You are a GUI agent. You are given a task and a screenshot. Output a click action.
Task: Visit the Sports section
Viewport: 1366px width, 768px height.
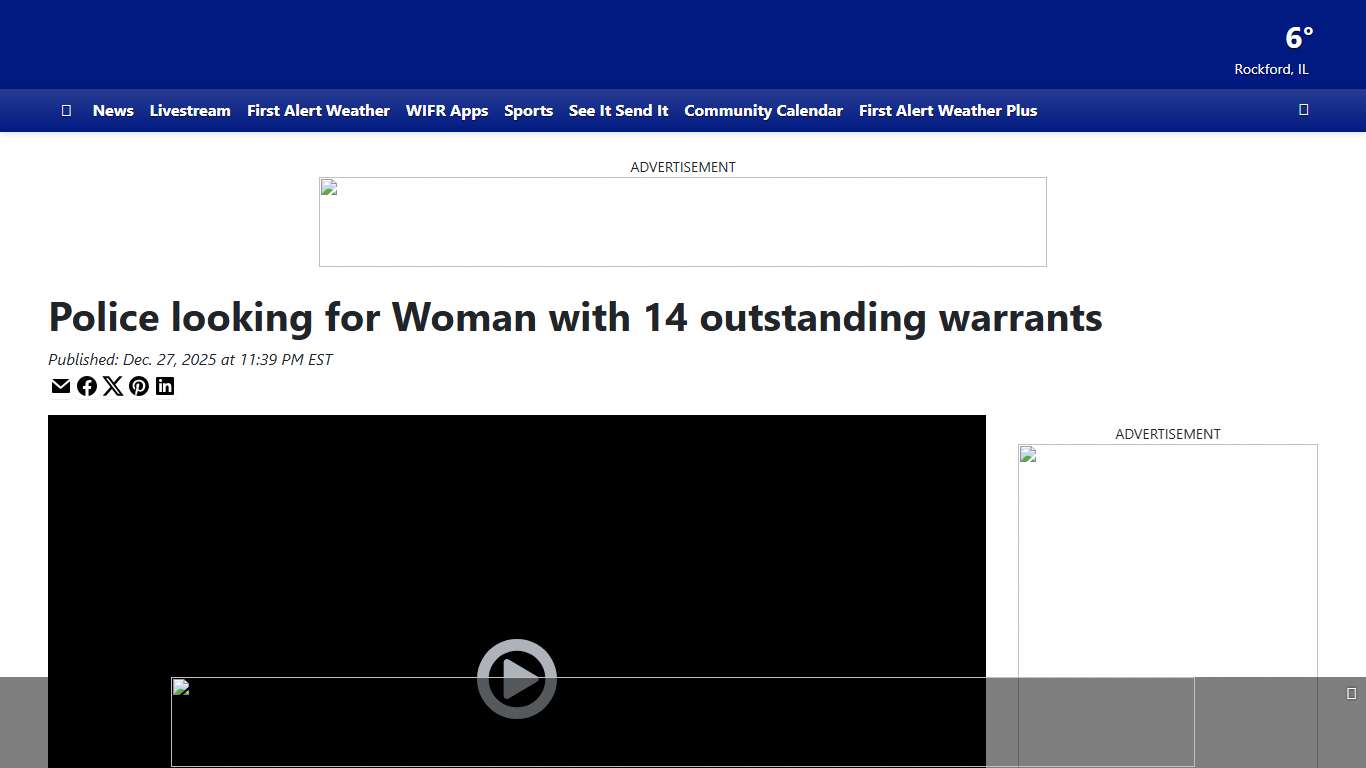coord(528,110)
